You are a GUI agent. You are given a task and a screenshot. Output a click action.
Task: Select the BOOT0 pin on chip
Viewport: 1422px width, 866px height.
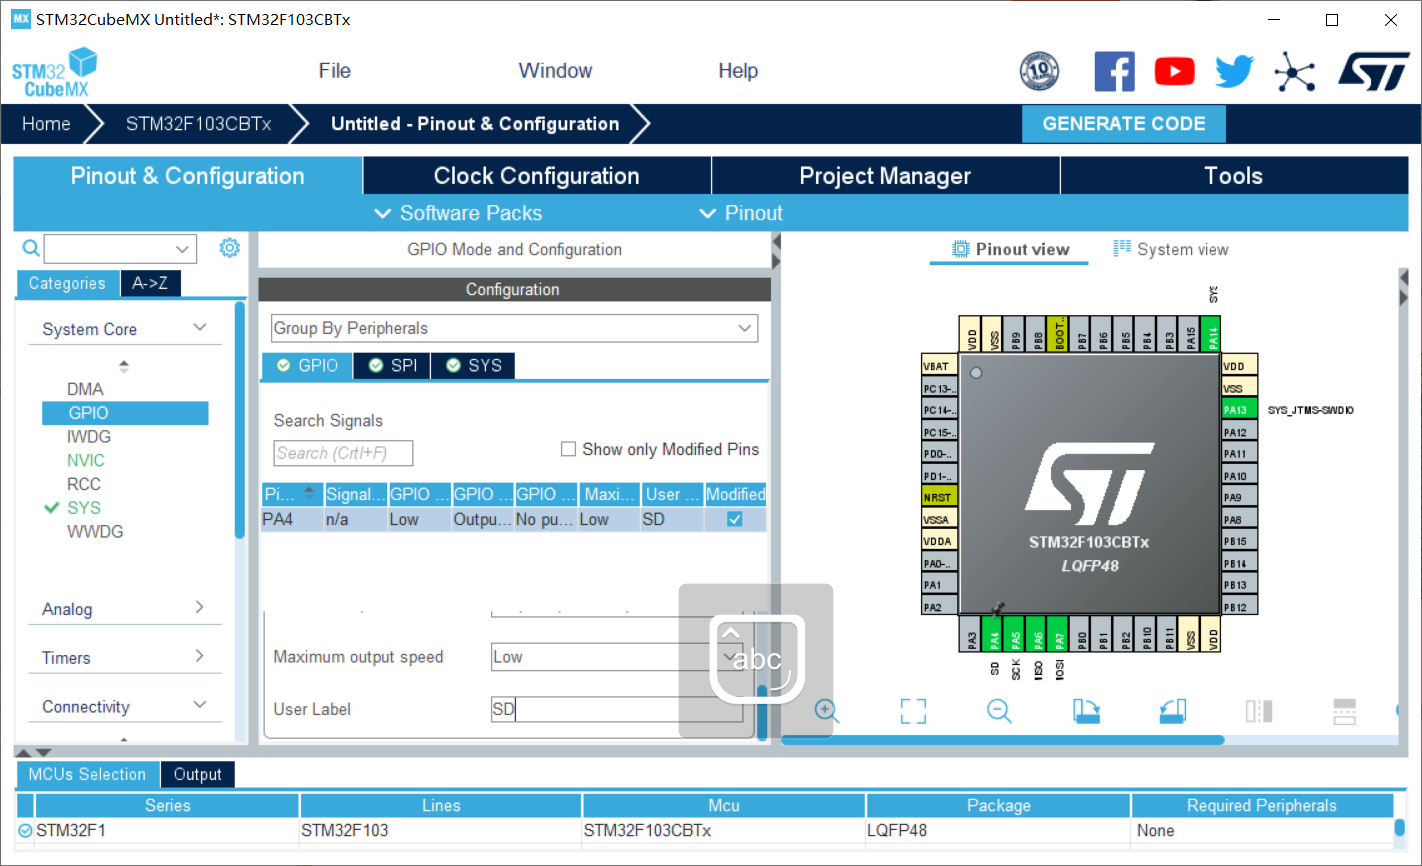[x=1060, y=333]
